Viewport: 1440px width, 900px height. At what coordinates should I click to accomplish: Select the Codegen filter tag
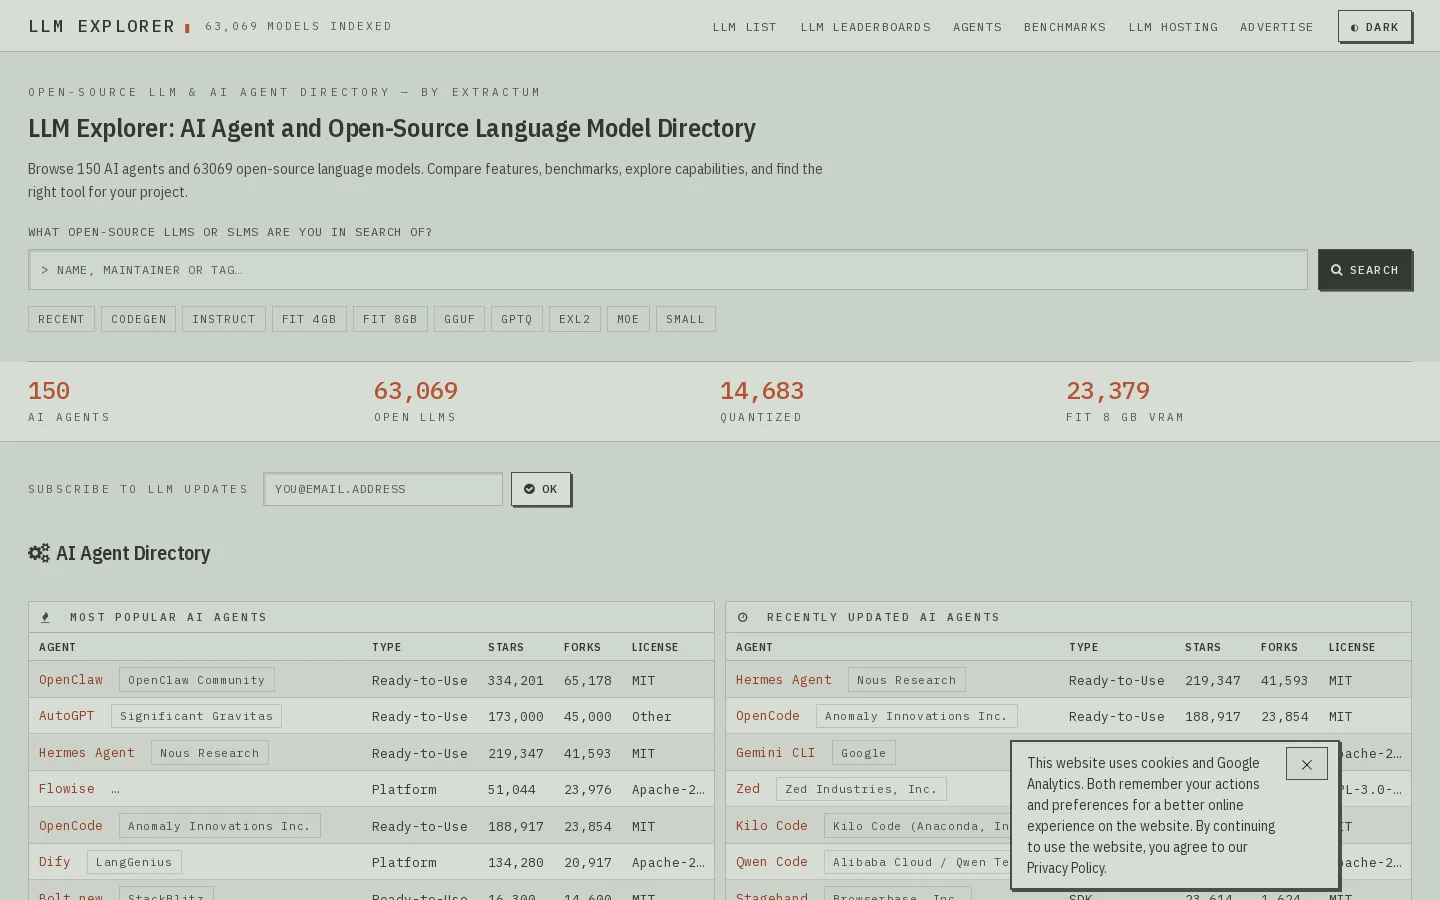pyautogui.click(x=139, y=319)
